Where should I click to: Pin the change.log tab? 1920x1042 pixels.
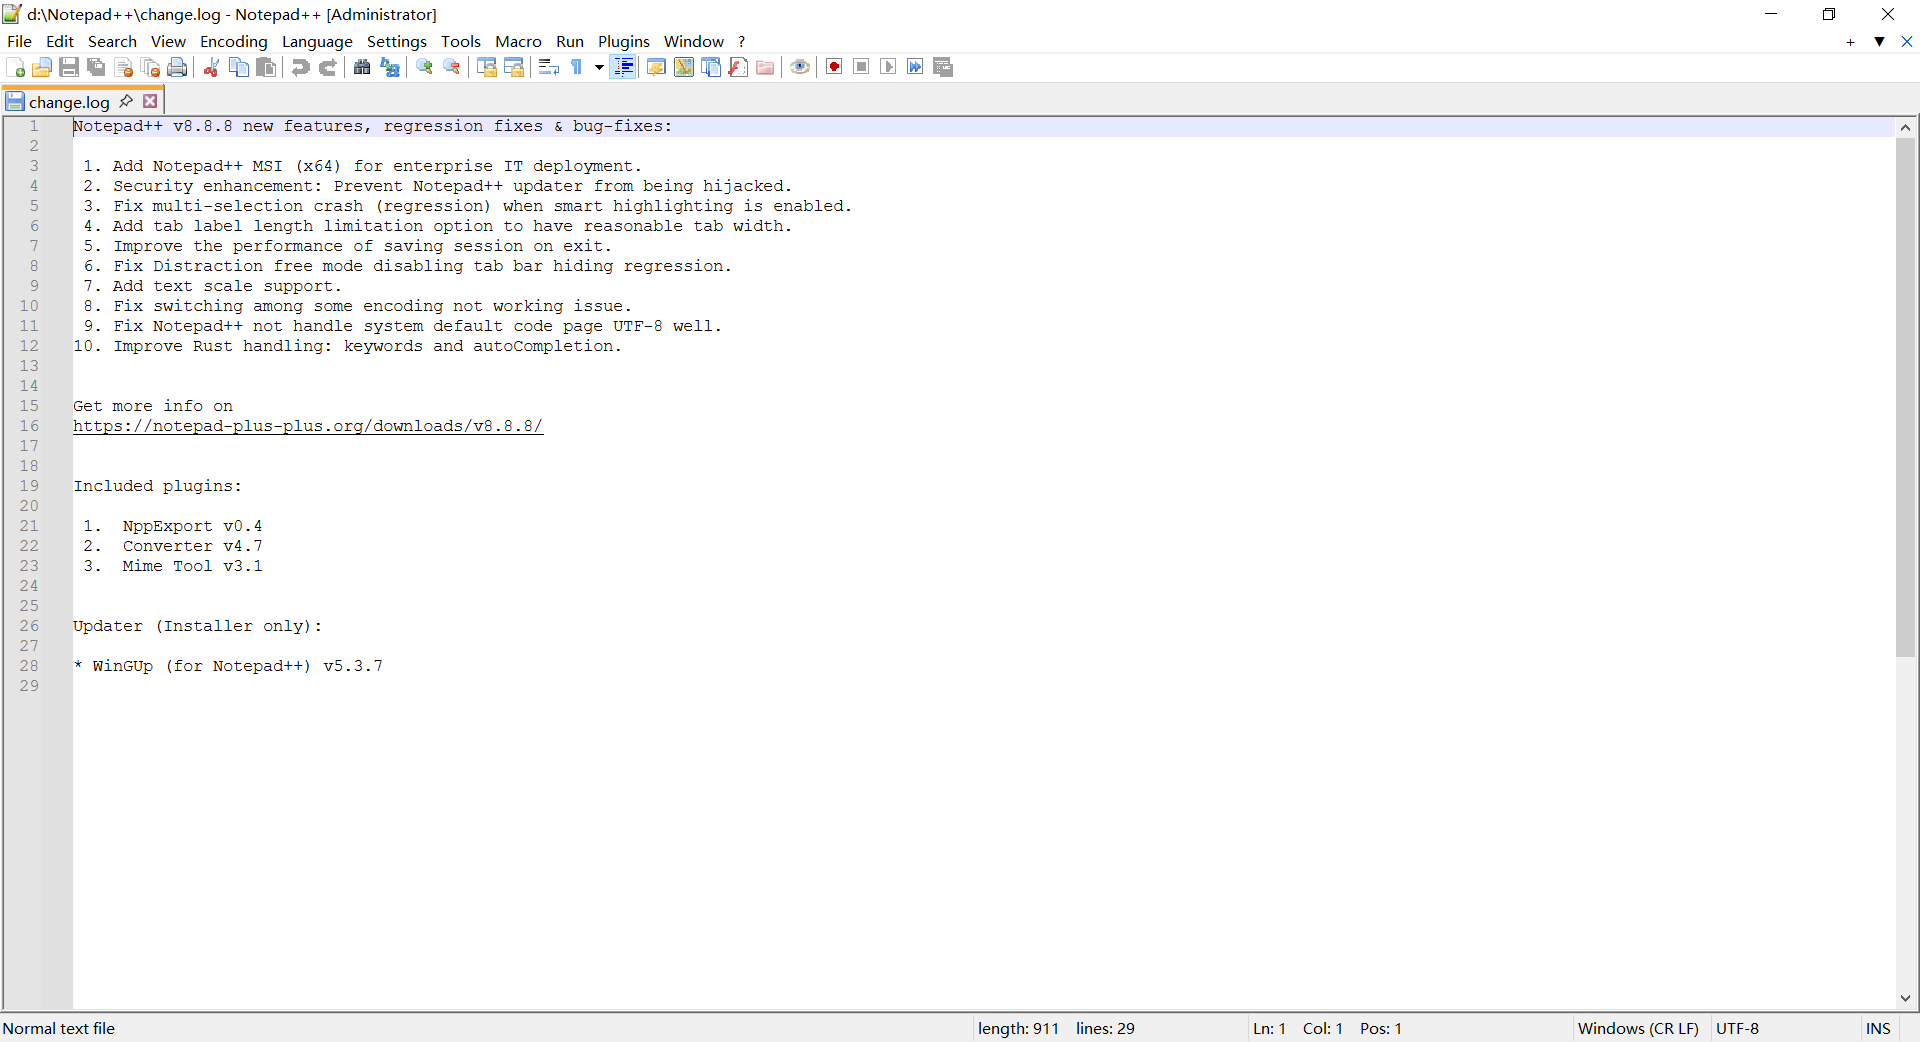(x=126, y=101)
